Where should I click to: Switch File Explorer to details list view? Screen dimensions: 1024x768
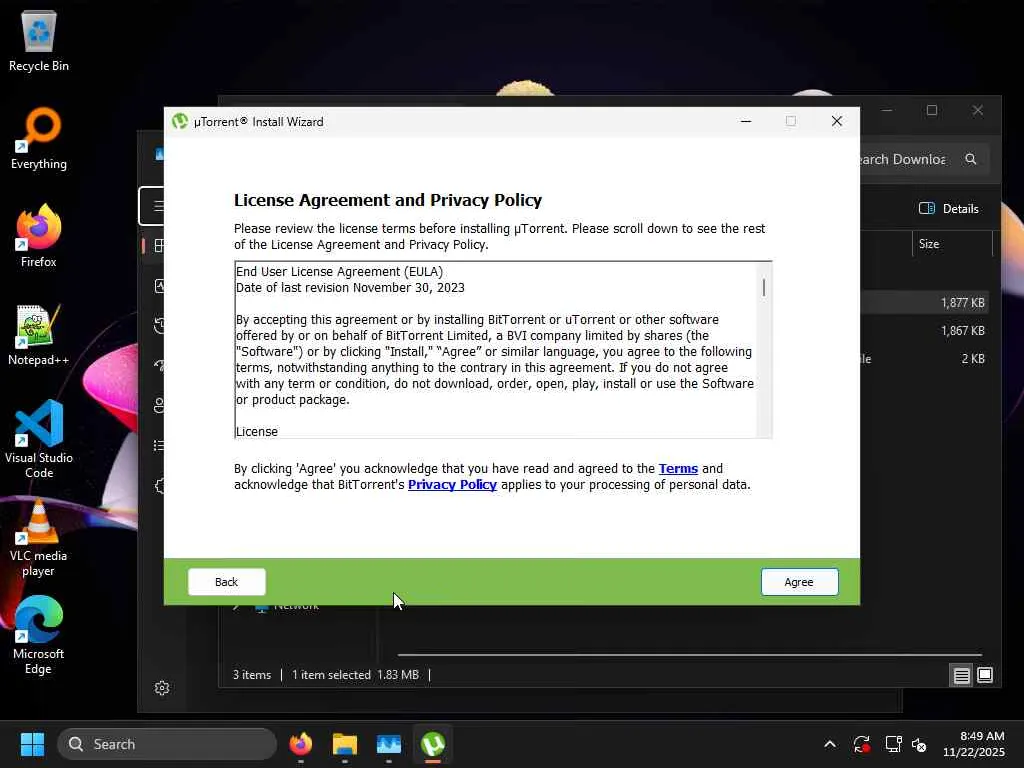click(x=961, y=675)
